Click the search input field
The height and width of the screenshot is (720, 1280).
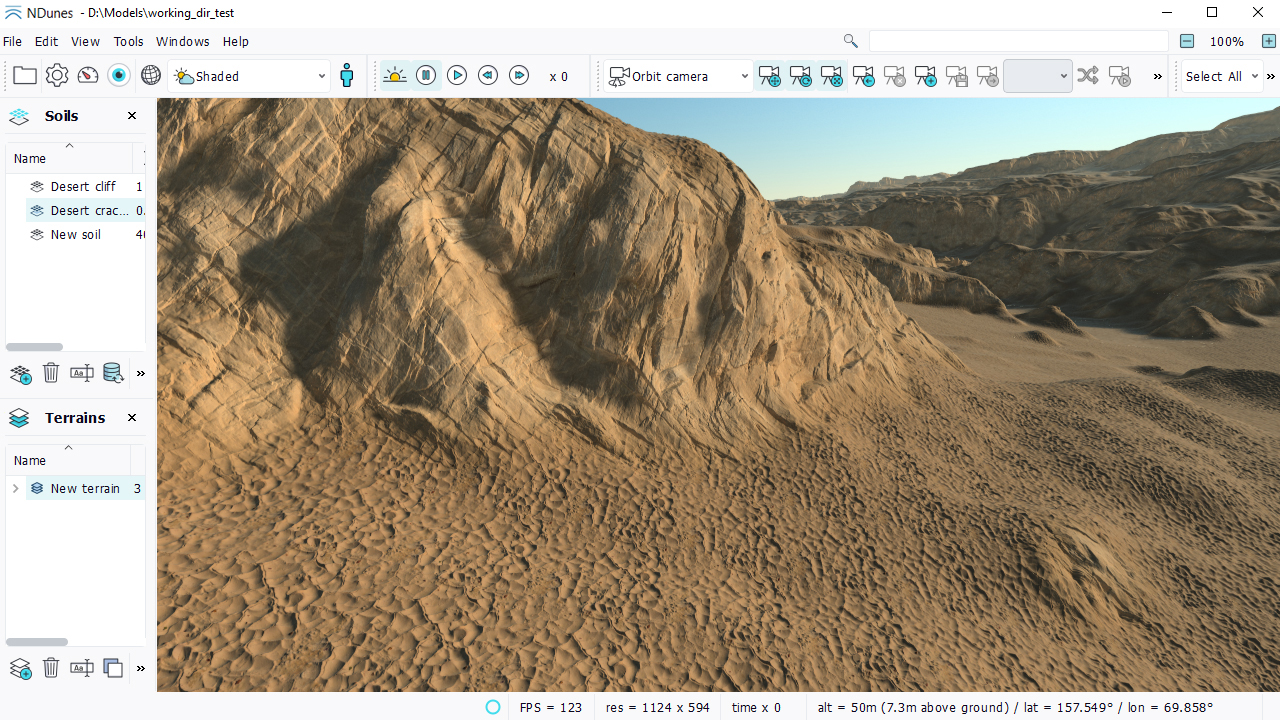(x=1018, y=42)
